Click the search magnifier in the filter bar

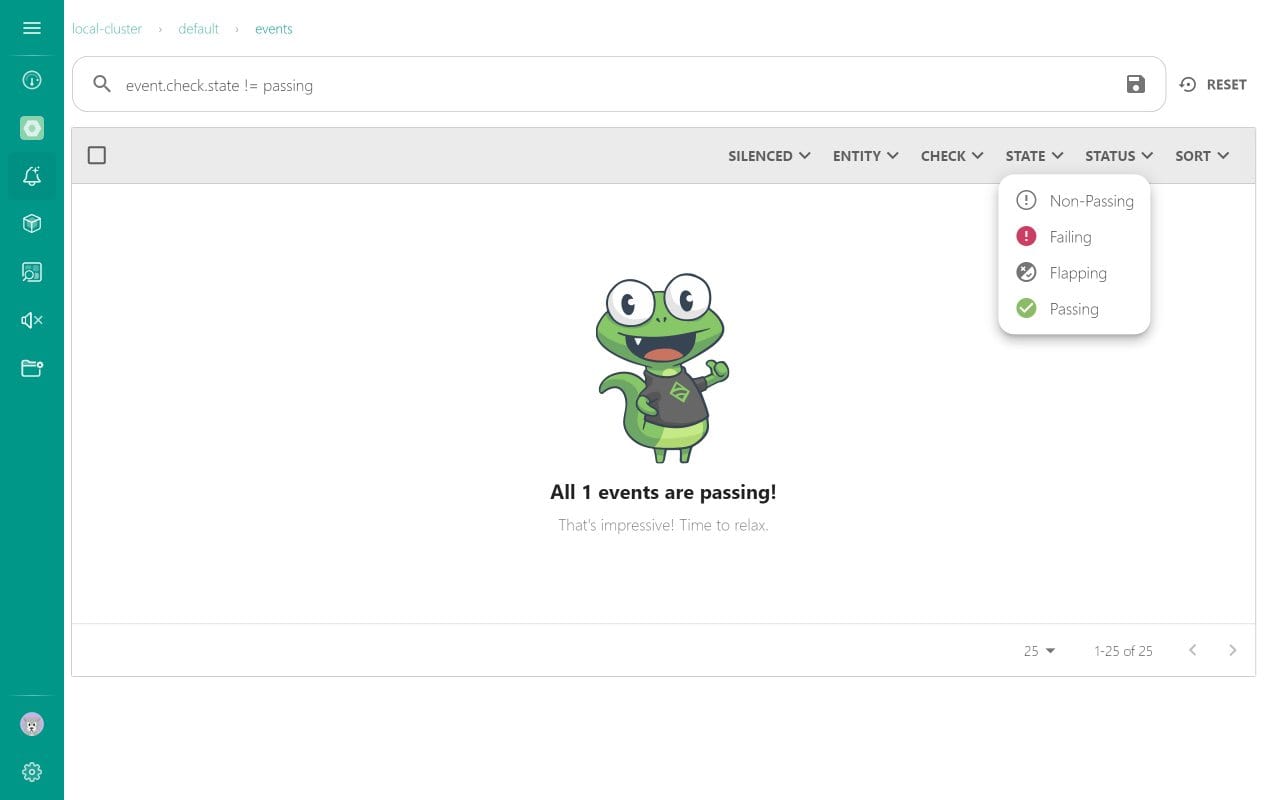coord(101,84)
